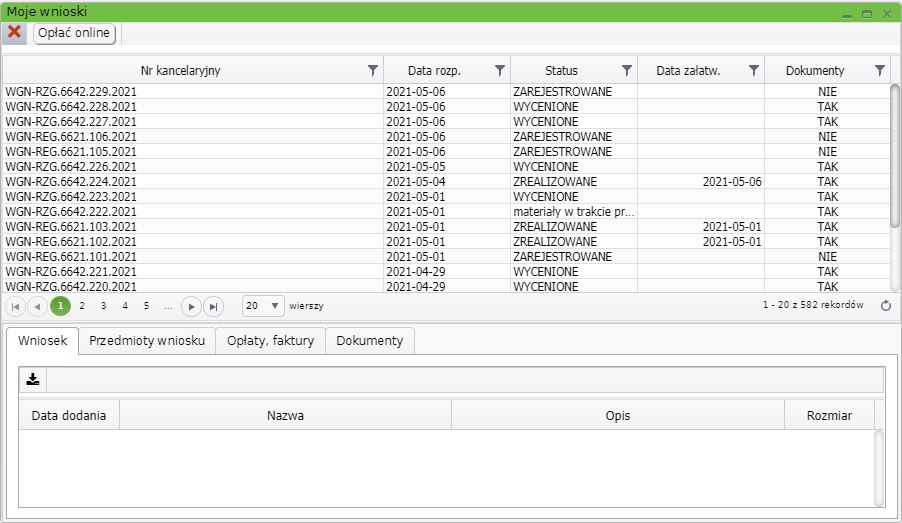Click the ellipsis for more pages
The height and width of the screenshot is (523, 902).
point(168,306)
